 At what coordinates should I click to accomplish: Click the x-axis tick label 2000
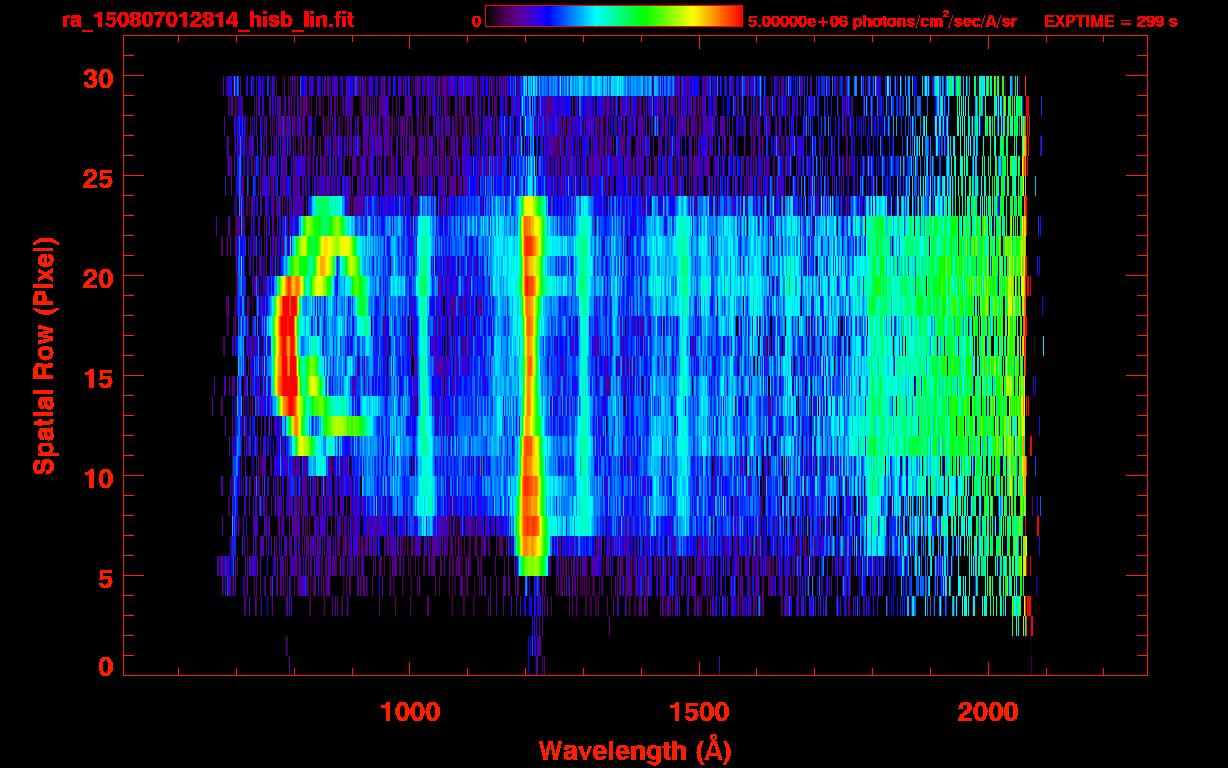[988, 712]
